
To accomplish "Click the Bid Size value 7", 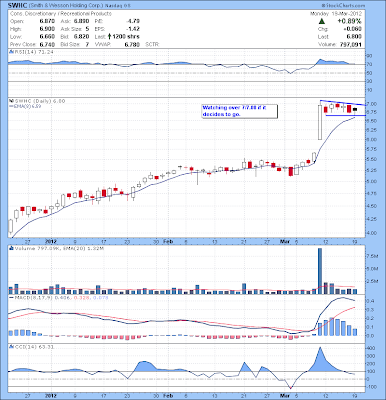I will [x=87, y=44].
